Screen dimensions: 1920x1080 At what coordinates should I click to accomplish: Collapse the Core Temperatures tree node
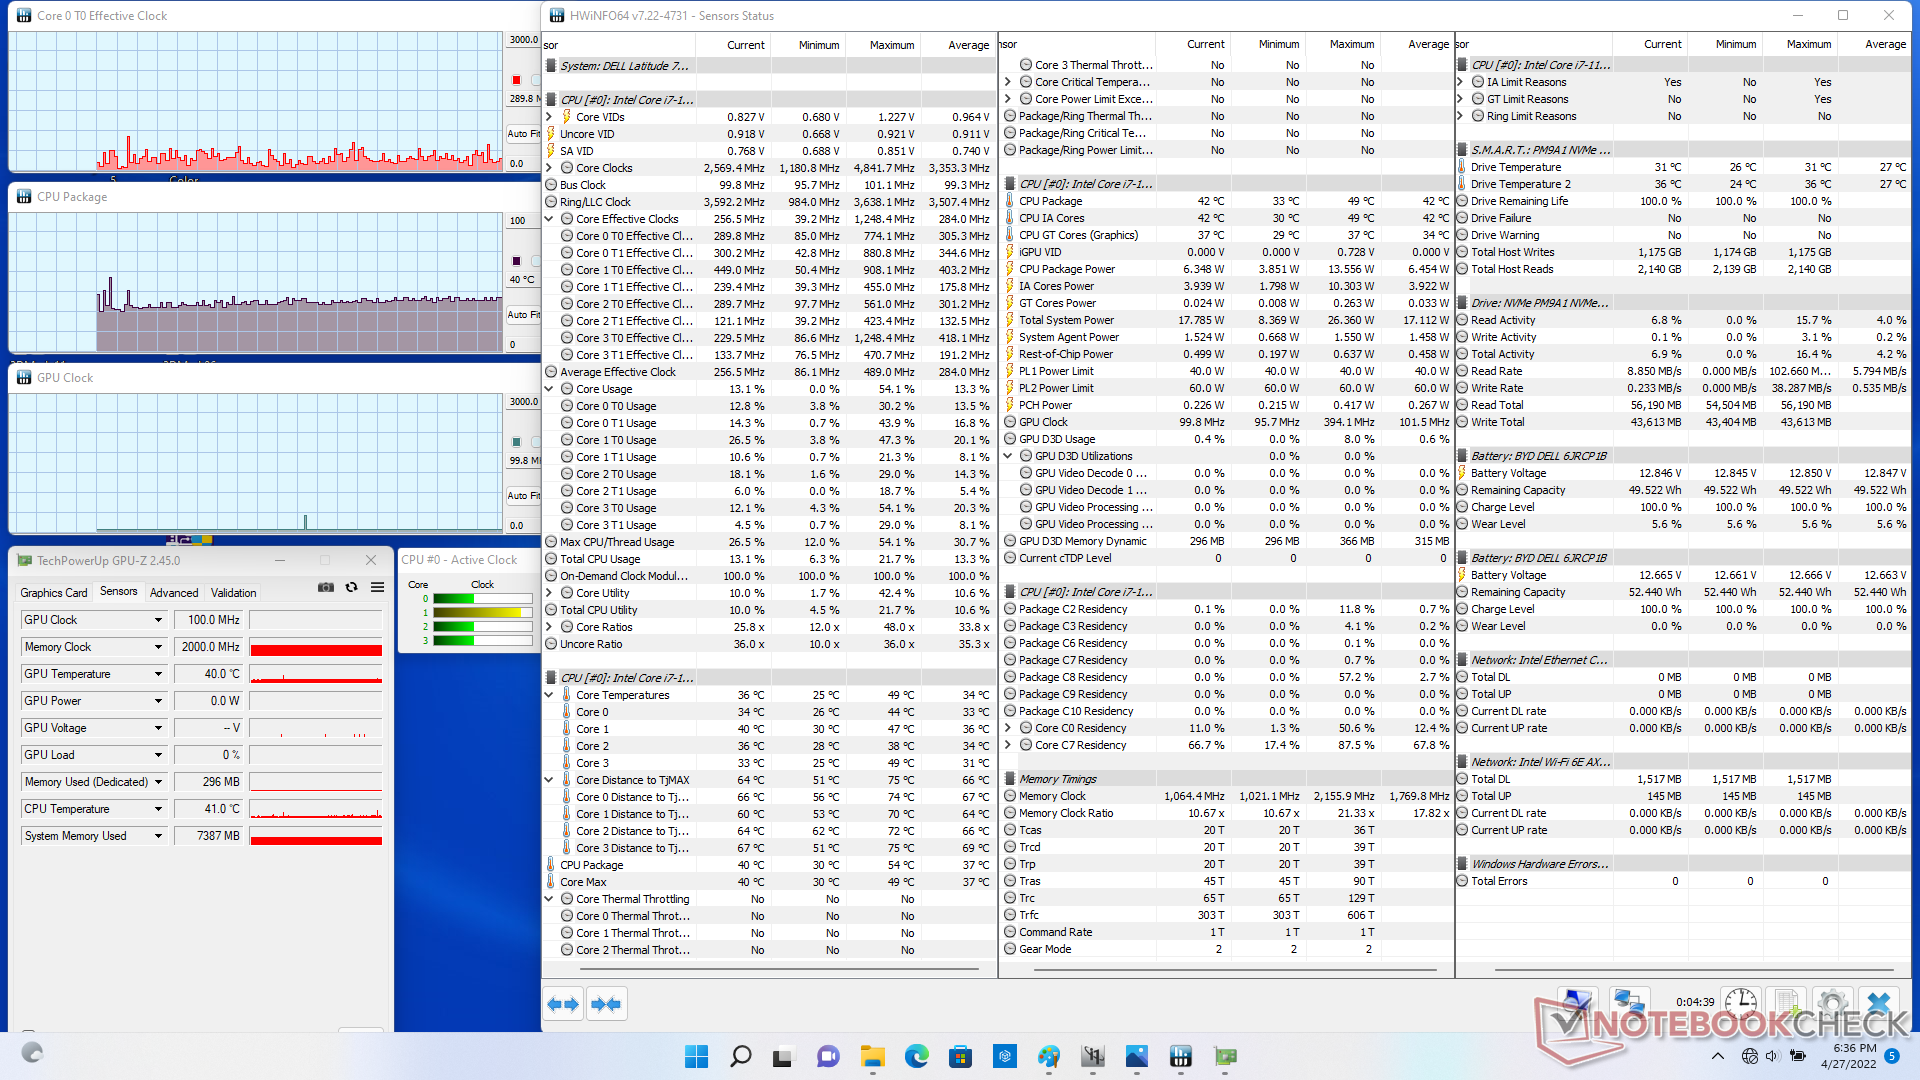pyautogui.click(x=549, y=695)
